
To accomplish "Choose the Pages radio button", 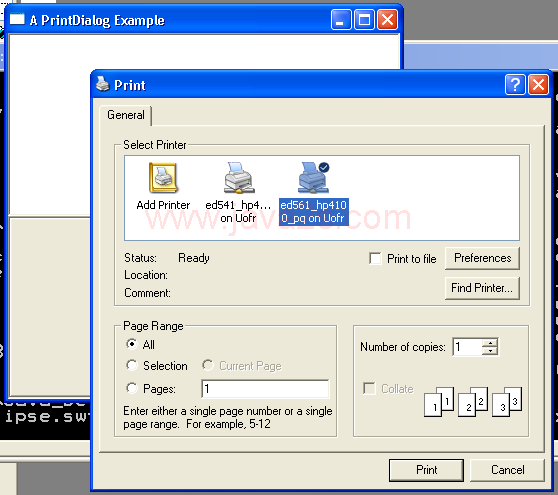I will pyautogui.click(x=132, y=388).
